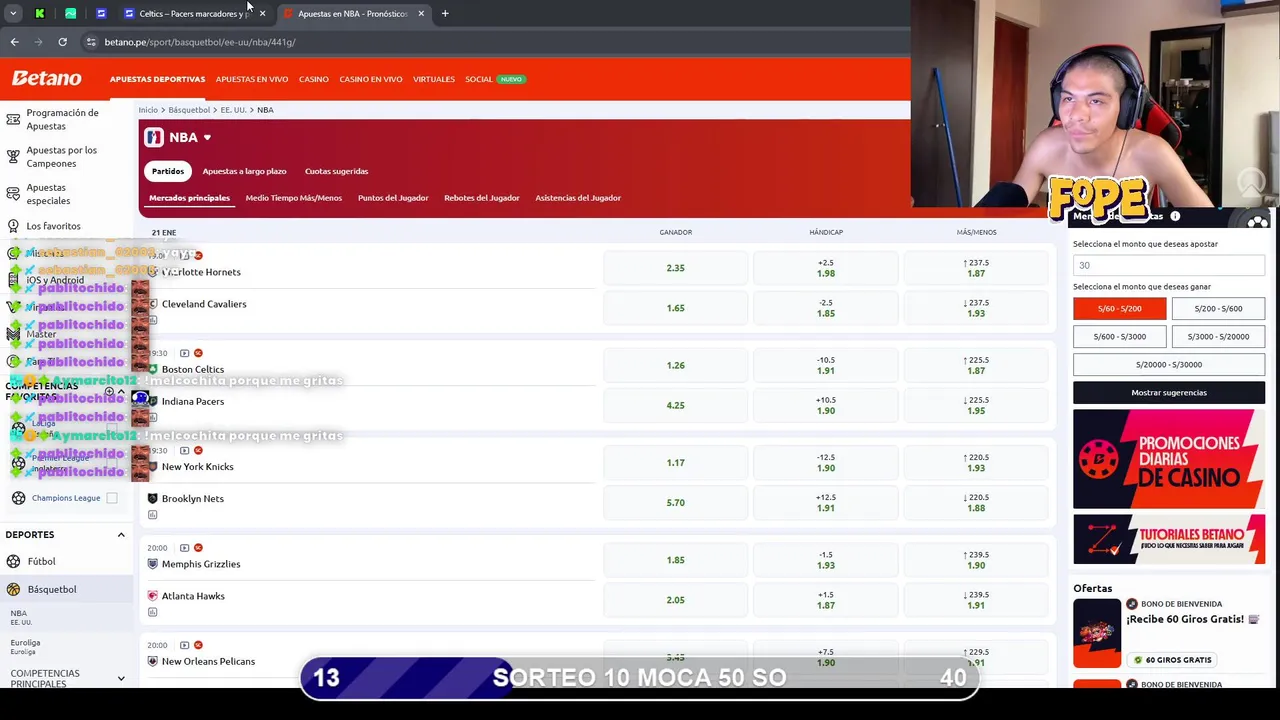Select Knicks handicap -12.5 at 1.90
The width and height of the screenshot is (1280, 720).
826,463
